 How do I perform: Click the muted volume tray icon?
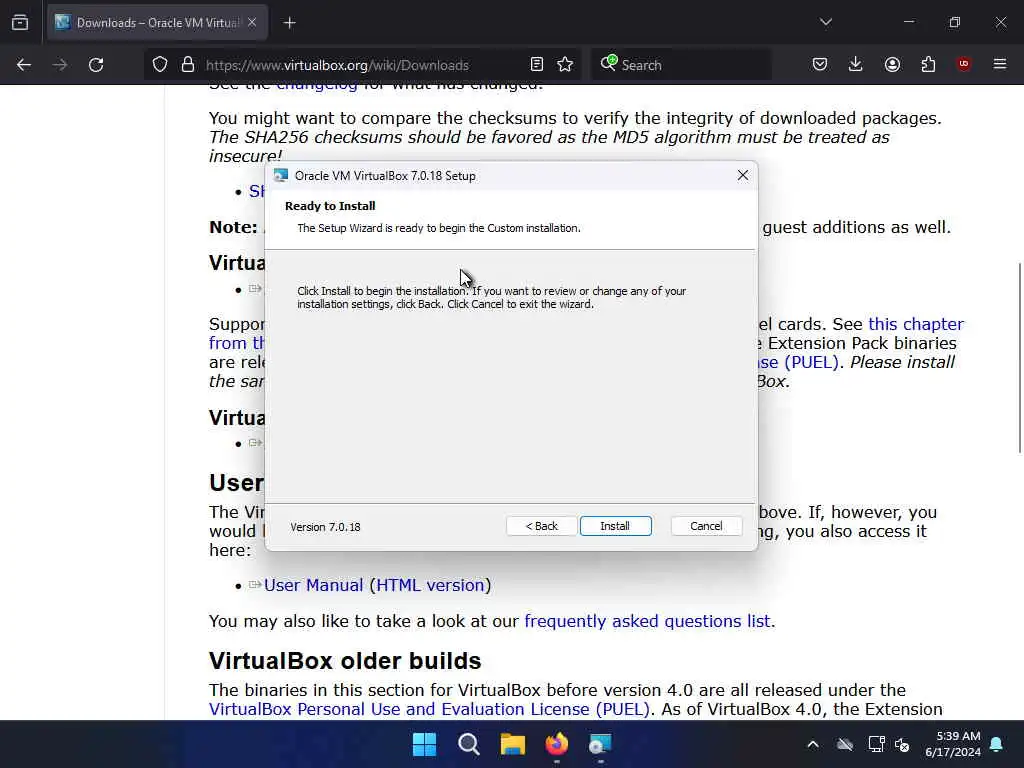click(902, 744)
